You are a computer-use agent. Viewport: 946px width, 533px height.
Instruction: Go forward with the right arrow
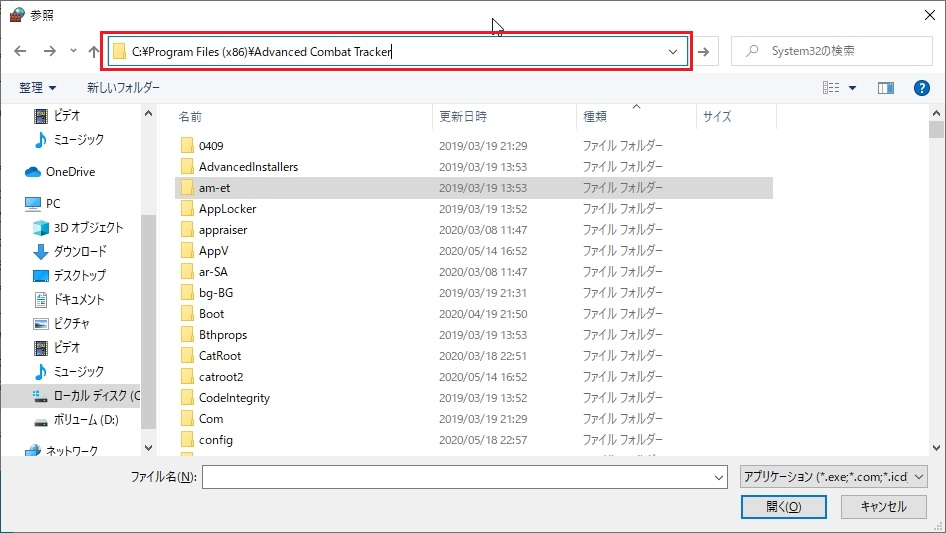(x=49, y=51)
